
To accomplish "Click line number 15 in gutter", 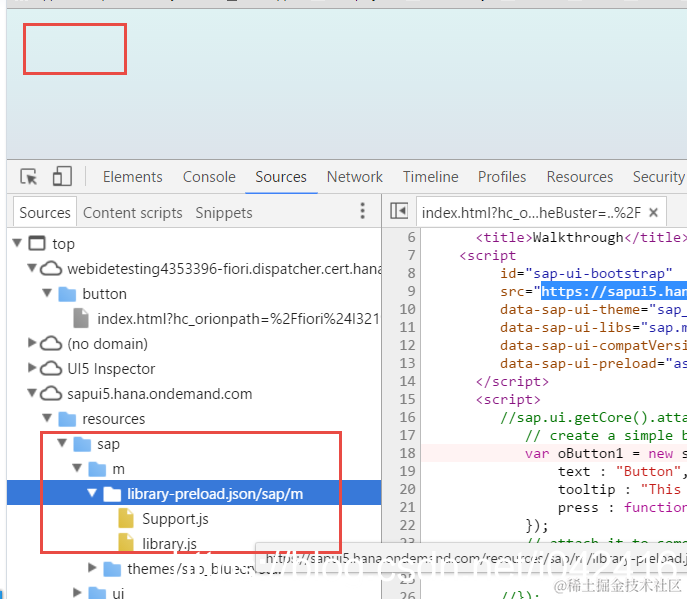I will click(x=407, y=399).
